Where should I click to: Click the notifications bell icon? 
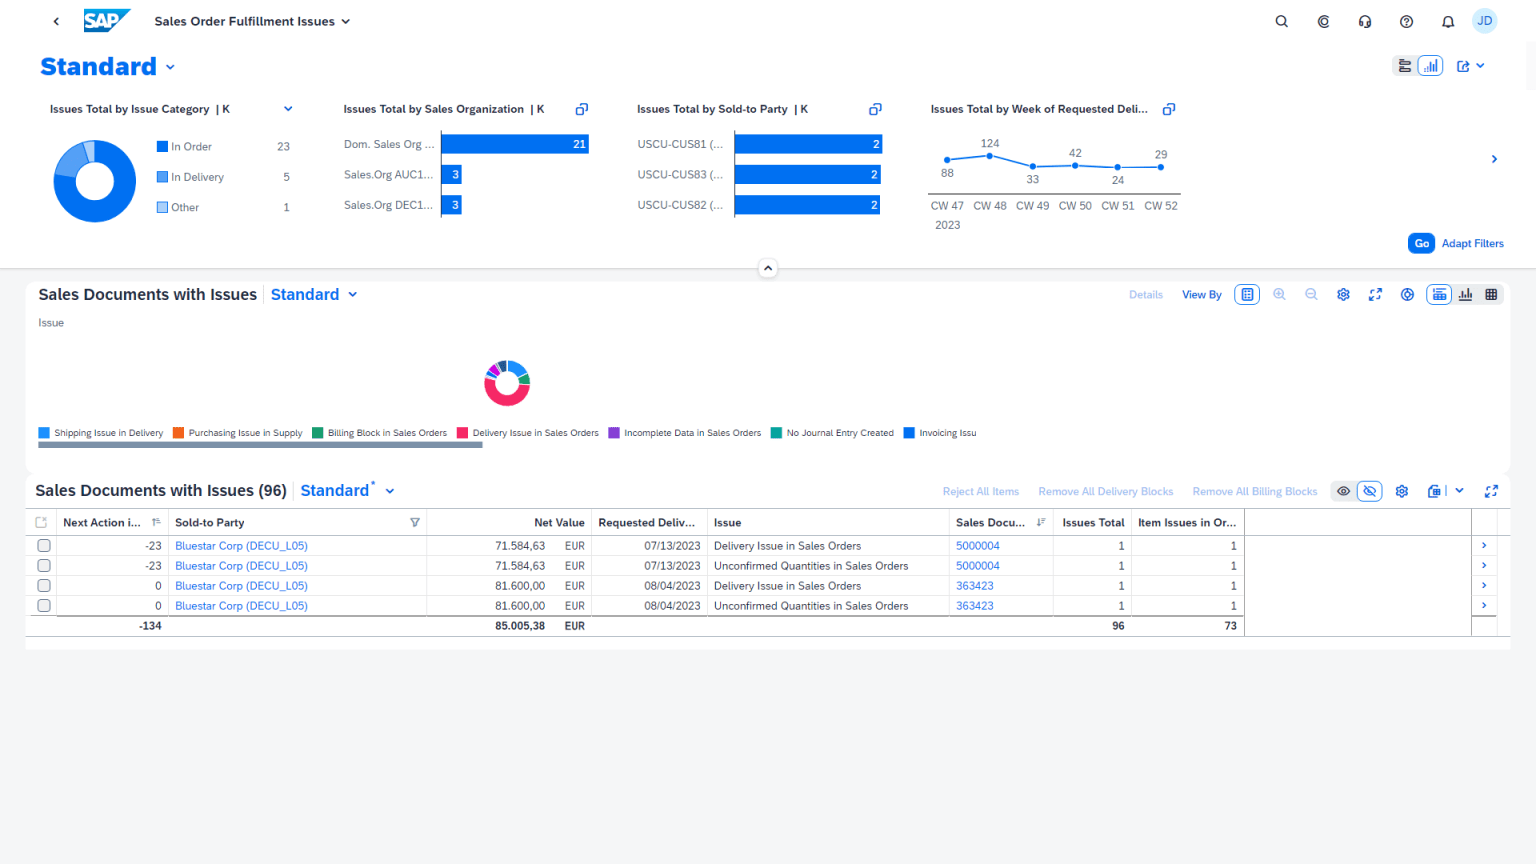[1447, 21]
